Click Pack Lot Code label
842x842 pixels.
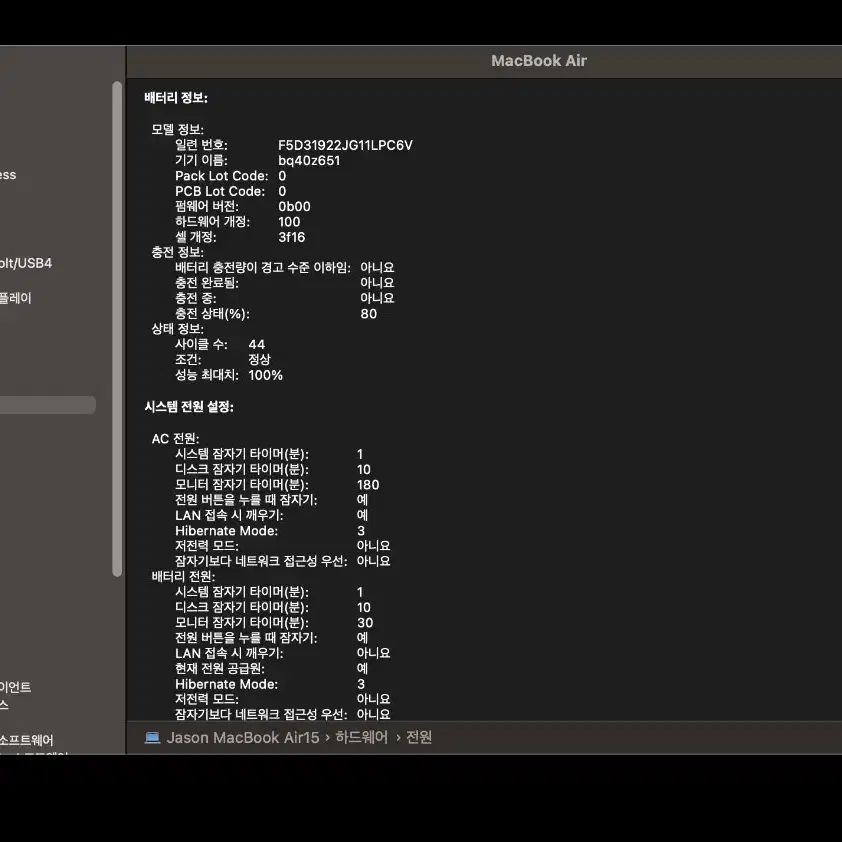click(221, 176)
